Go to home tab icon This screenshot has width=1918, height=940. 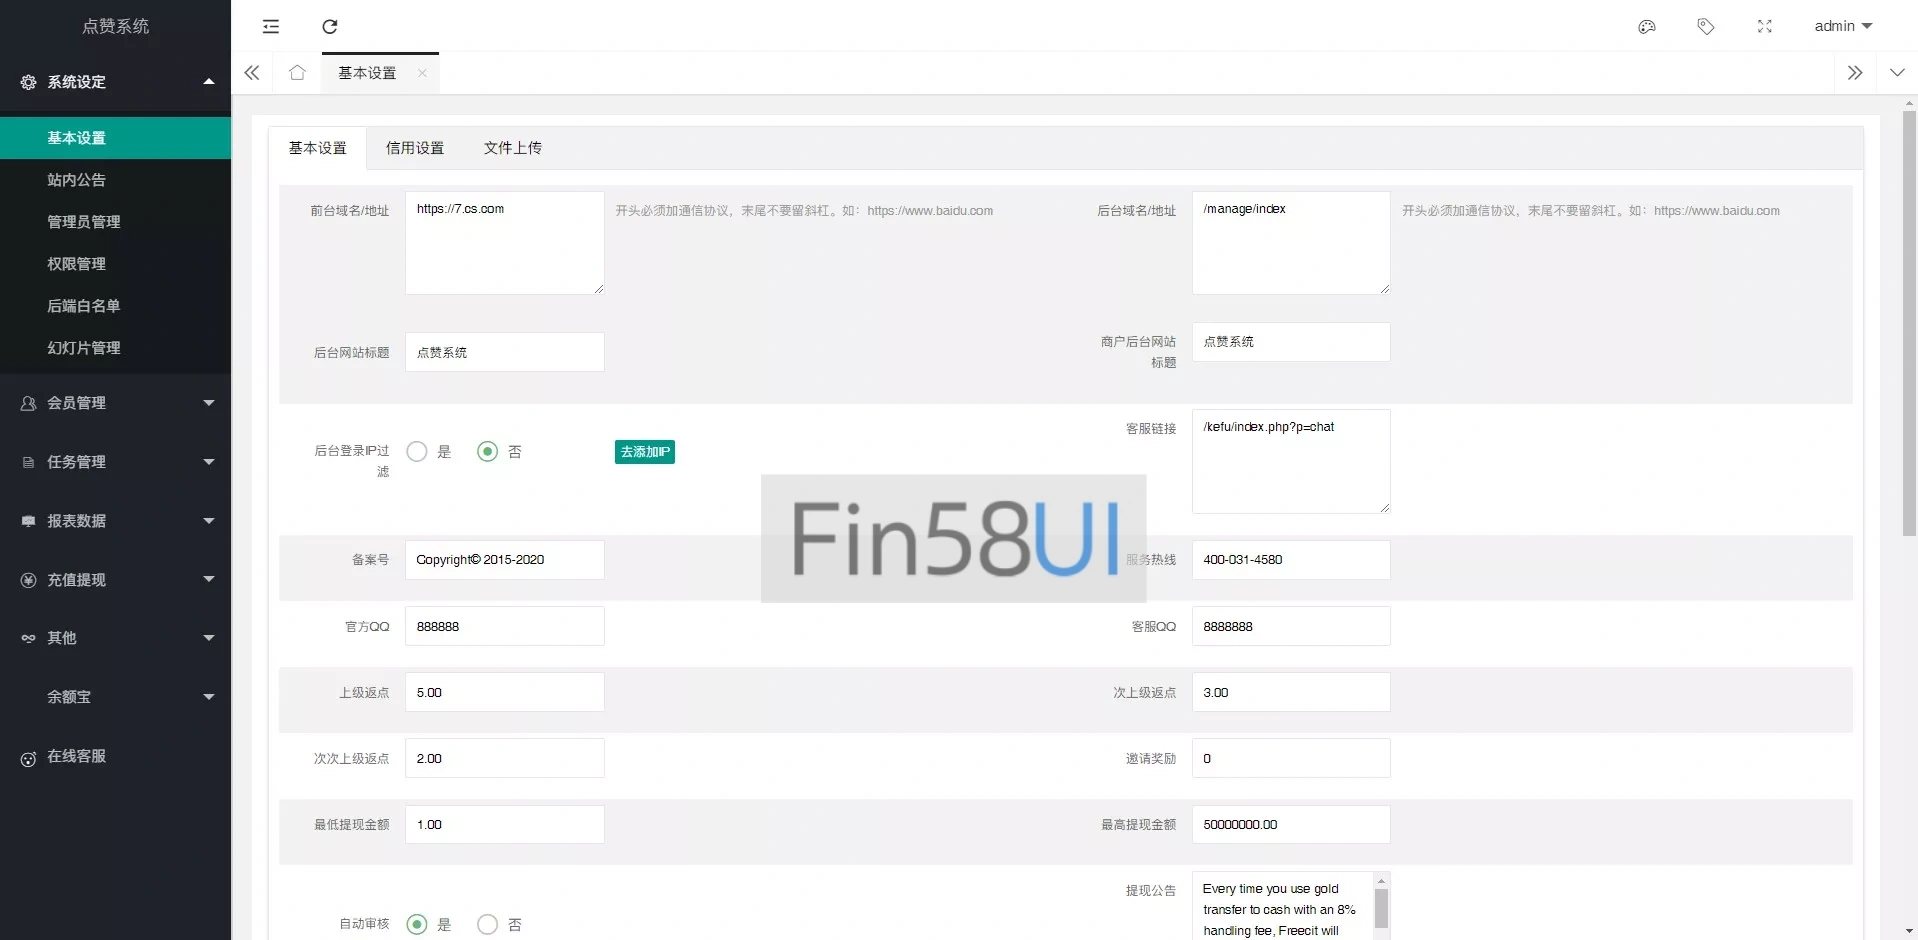click(297, 73)
